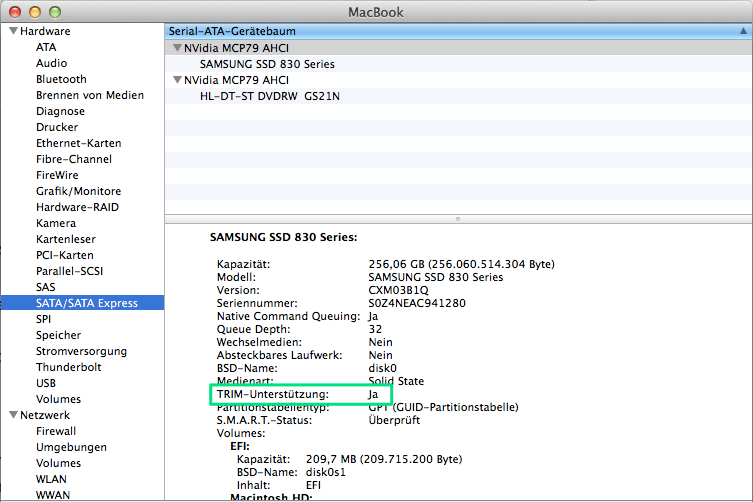
Task: Open the Bluetooth hardware entry
Action: pyautogui.click(x=61, y=79)
